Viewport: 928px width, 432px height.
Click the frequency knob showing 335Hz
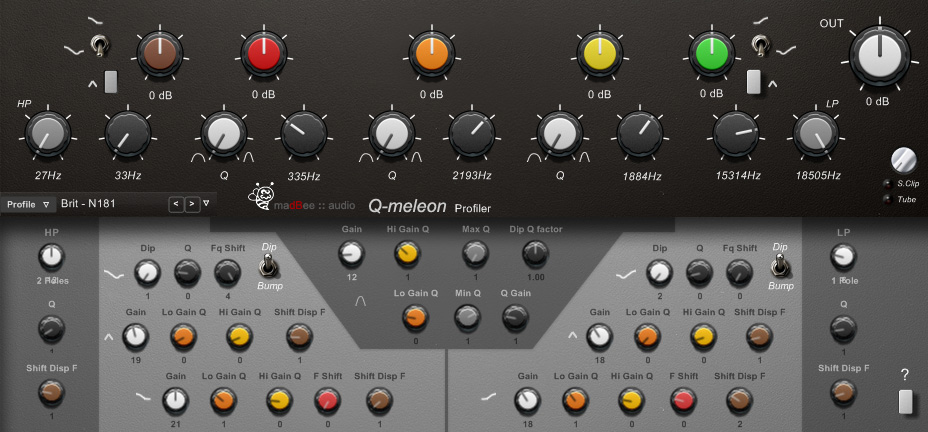pyautogui.click(x=304, y=134)
